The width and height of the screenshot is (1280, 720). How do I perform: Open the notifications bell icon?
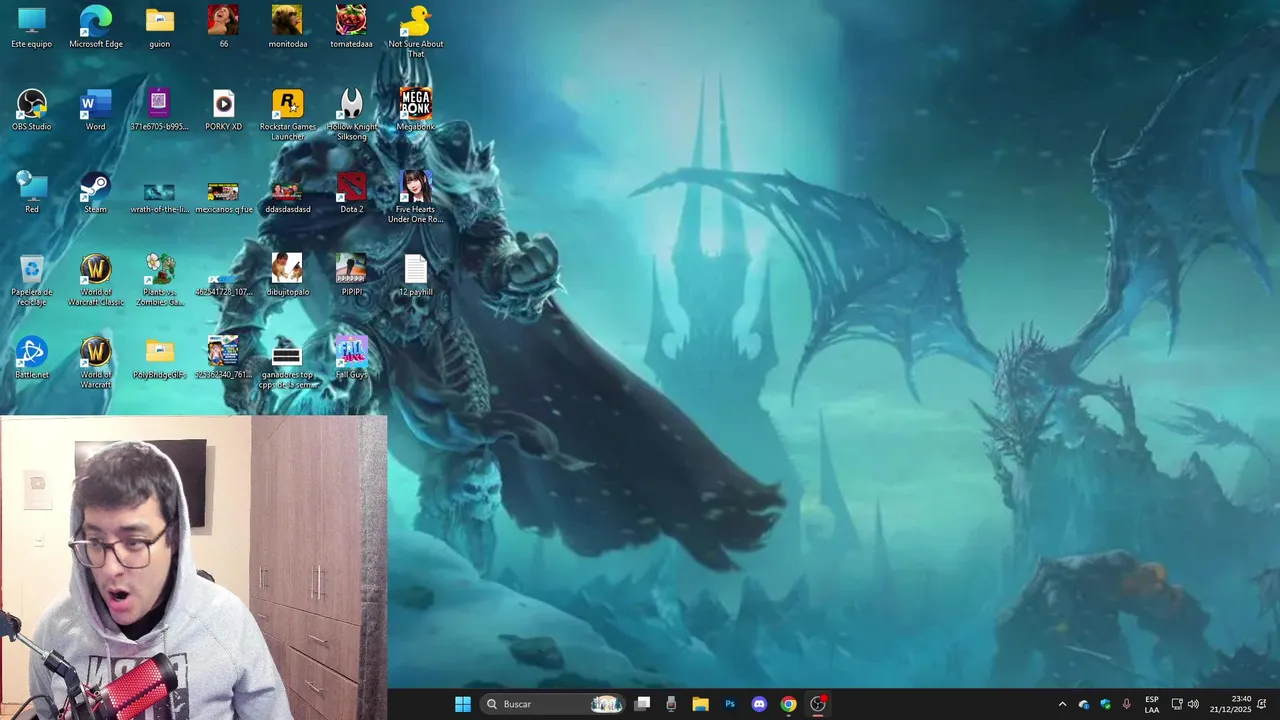(1262, 704)
